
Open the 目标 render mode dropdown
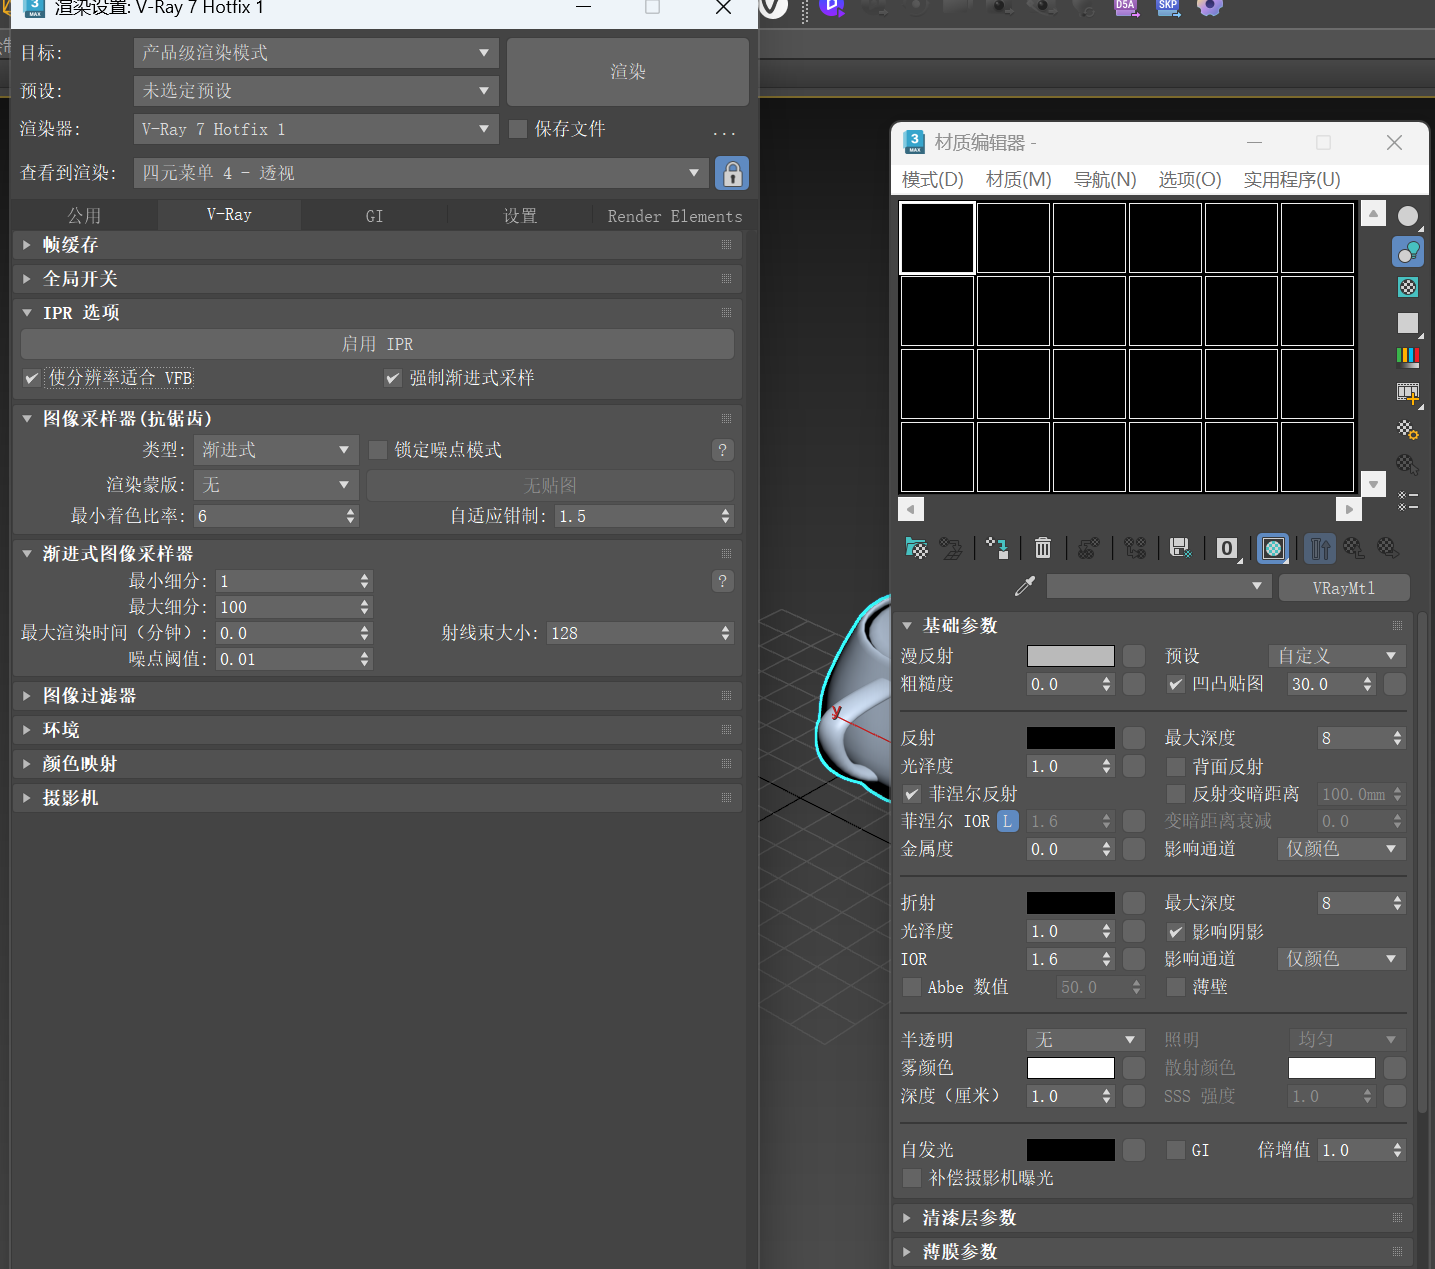pos(316,53)
